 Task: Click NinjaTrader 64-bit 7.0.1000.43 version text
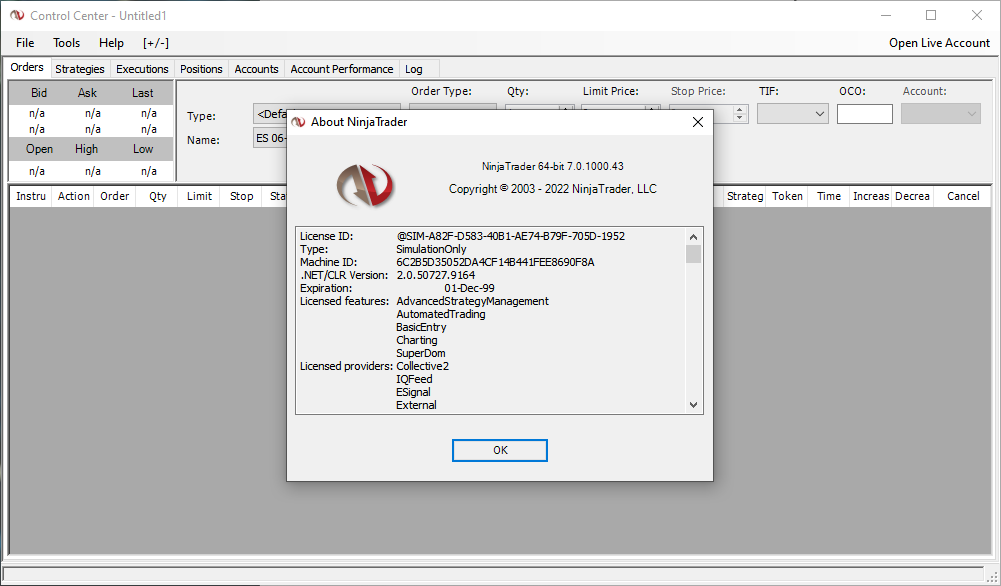point(553,166)
